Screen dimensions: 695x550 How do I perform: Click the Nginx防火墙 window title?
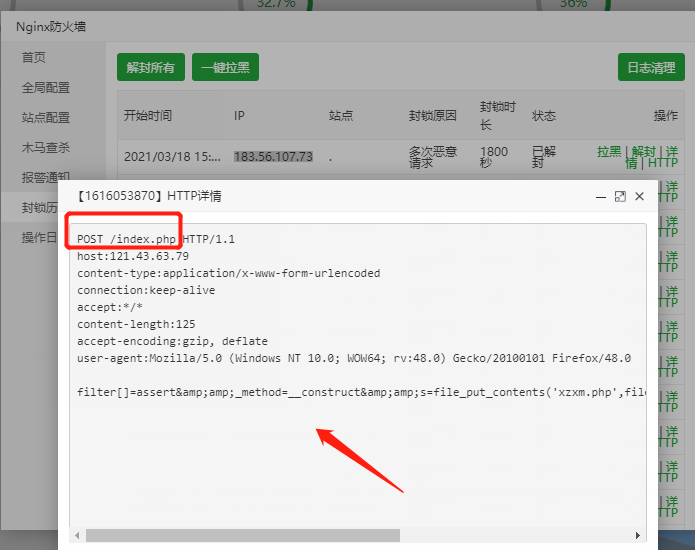[51, 27]
